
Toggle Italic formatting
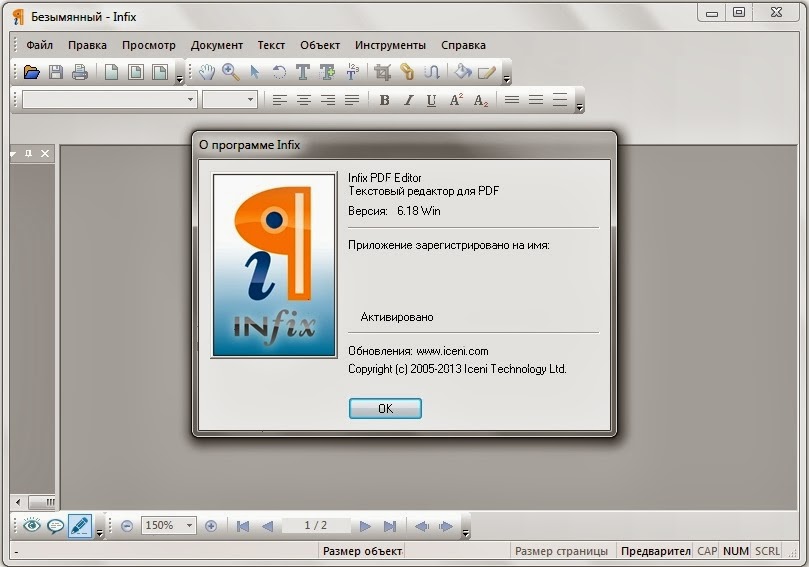(409, 100)
